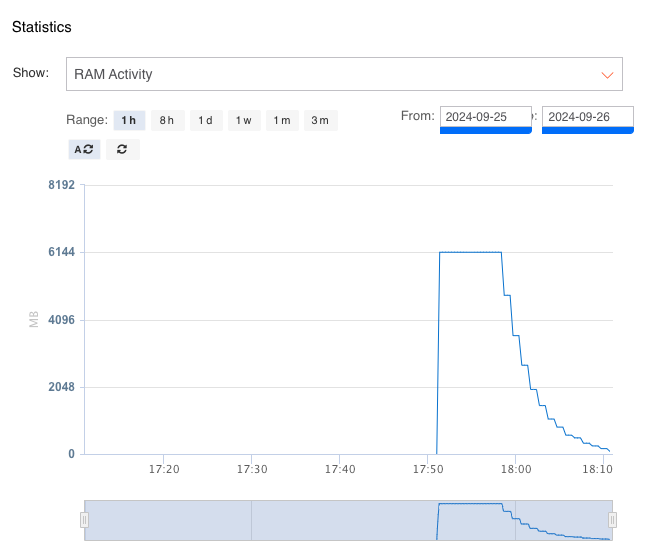Click the orange chevron in Show selector
The height and width of the screenshot is (552, 664).
tap(606, 75)
